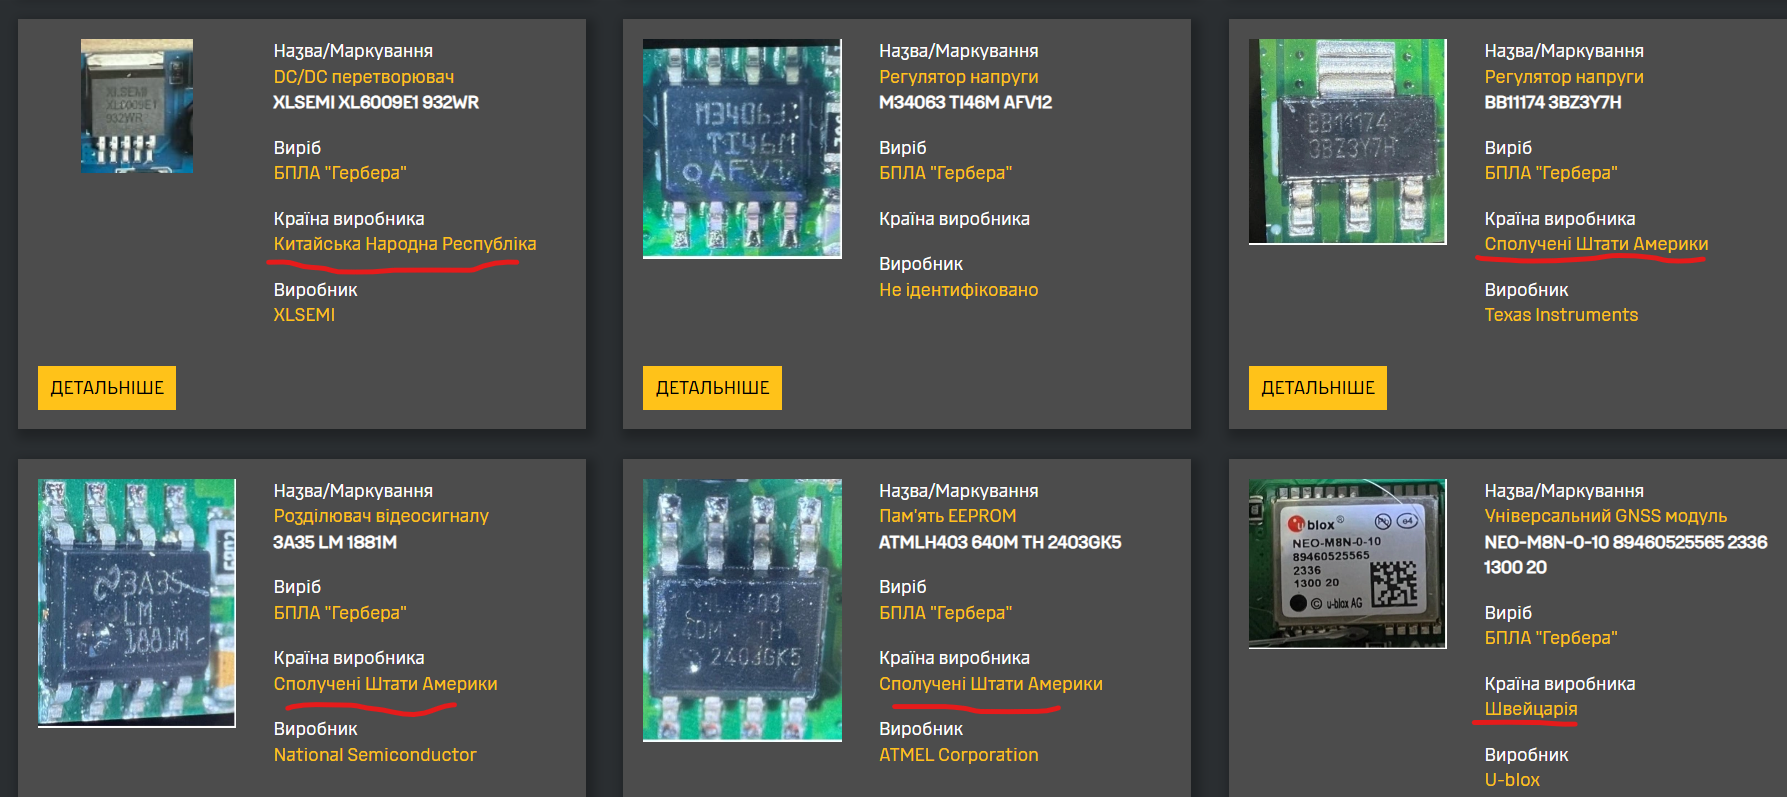Open the M34063 voltage regulator photo

742,149
